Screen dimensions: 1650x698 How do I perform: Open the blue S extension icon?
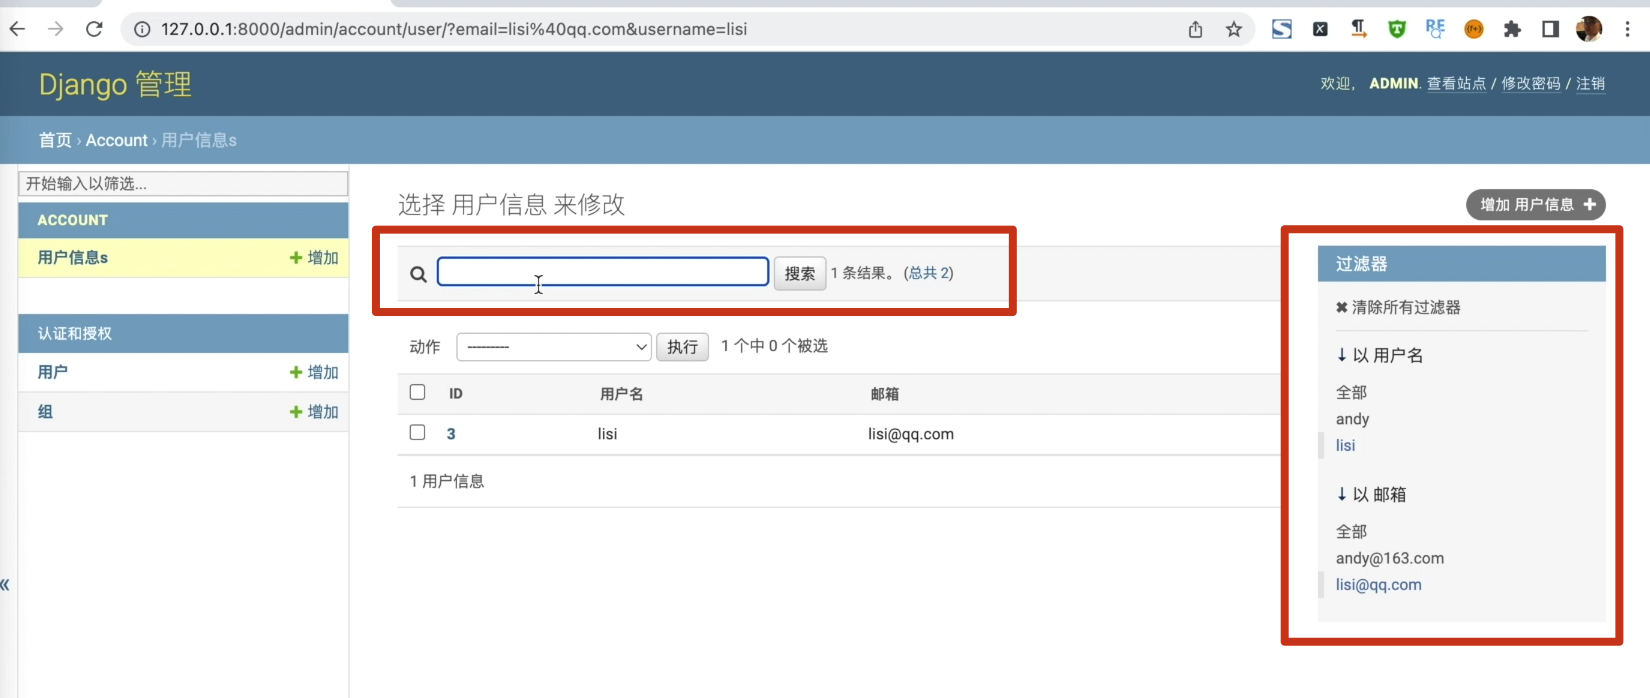point(1282,29)
